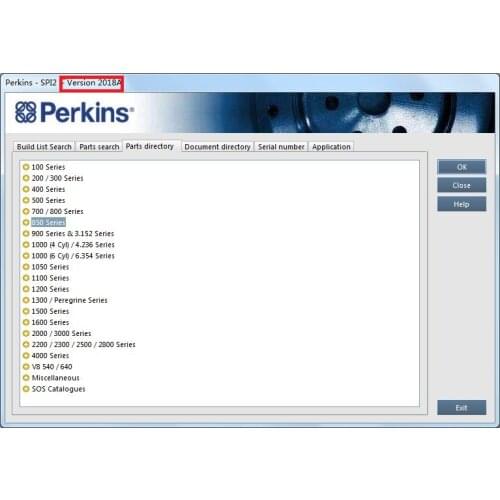Click the yellow icon beside Miscellaneous
Viewport: 500px width, 500px height.
click(26, 378)
